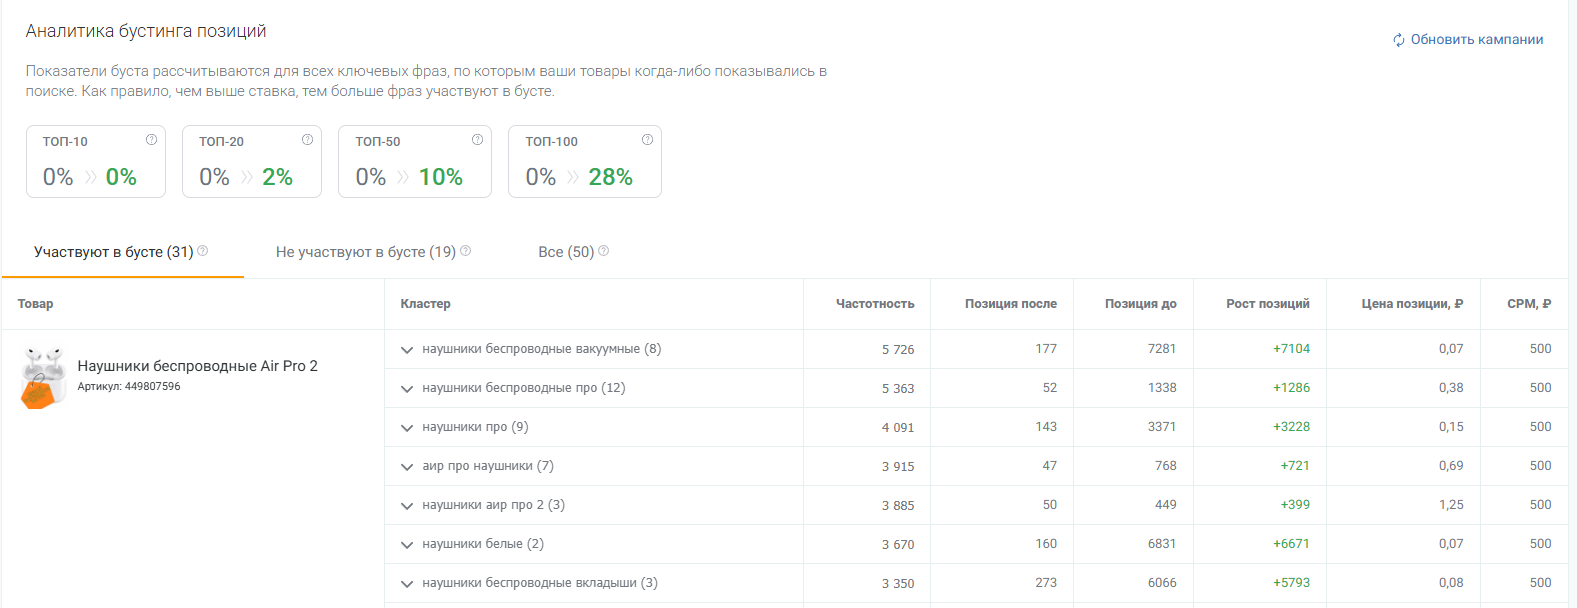Expand the наушники беспроводные про cluster
The height and width of the screenshot is (608, 1577).
pyautogui.click(x=407, y=389)
